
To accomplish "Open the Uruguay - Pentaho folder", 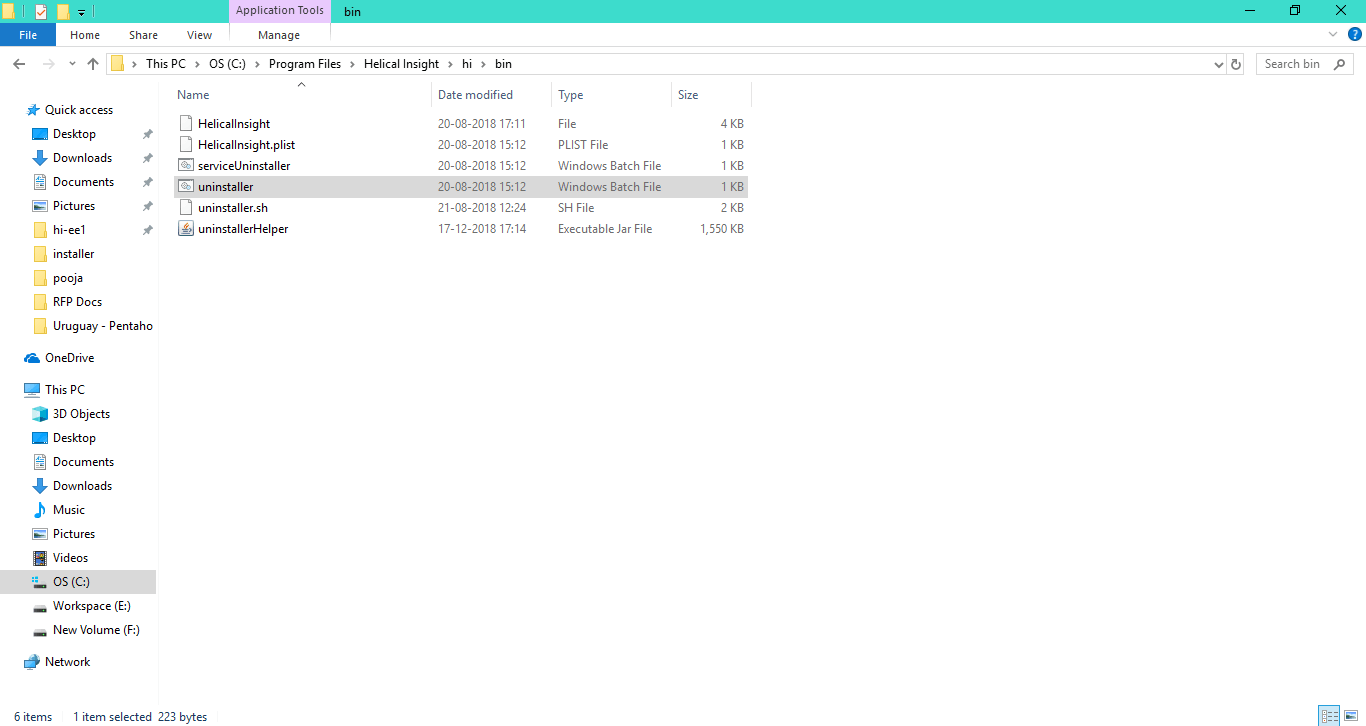I will click(x=102, y=326).
